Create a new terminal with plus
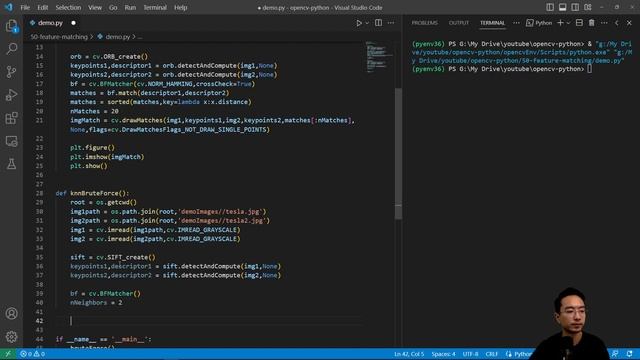Image resolution: width=640 pixels, height=360 pixels. pos(560,23)
